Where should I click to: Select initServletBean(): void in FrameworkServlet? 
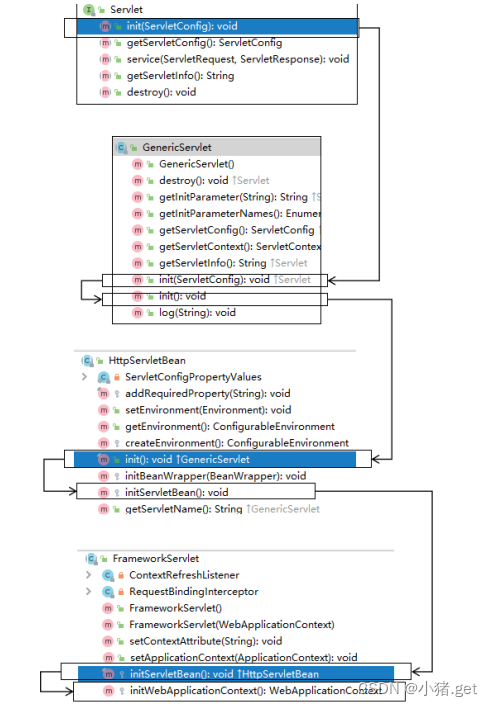236,674
